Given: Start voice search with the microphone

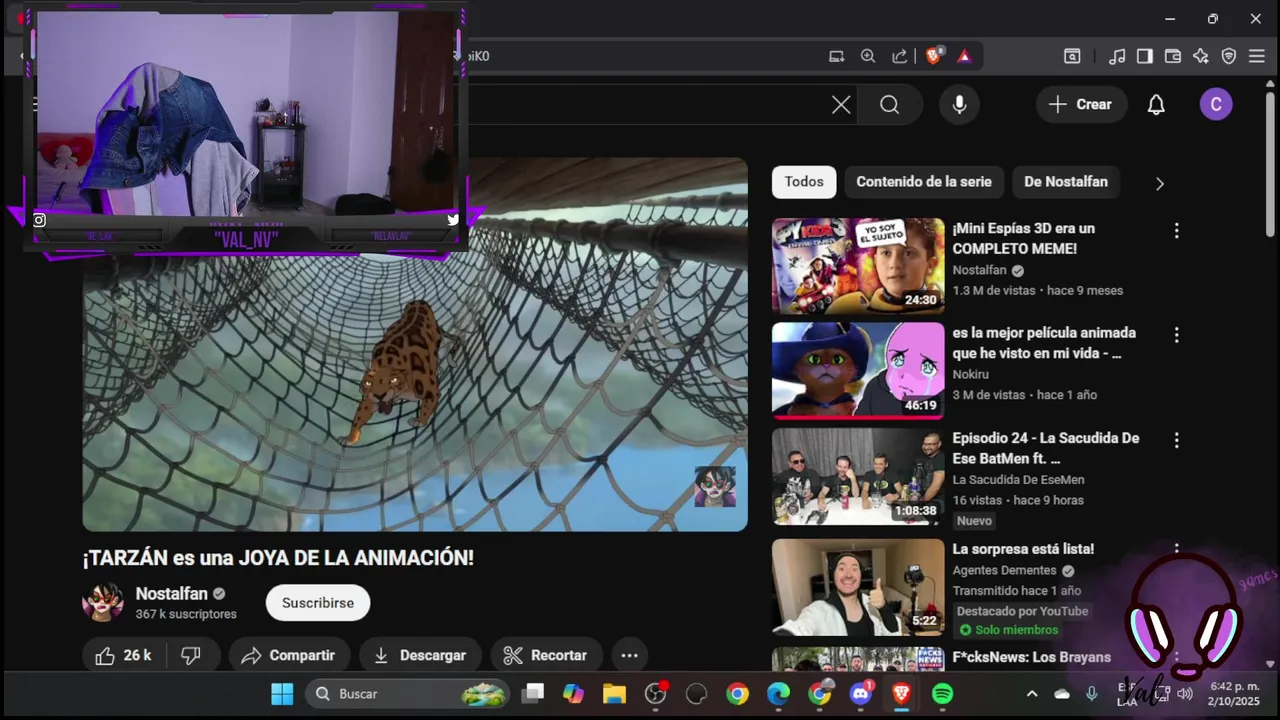Looking at the screenshot, I should tap(959, 104).
